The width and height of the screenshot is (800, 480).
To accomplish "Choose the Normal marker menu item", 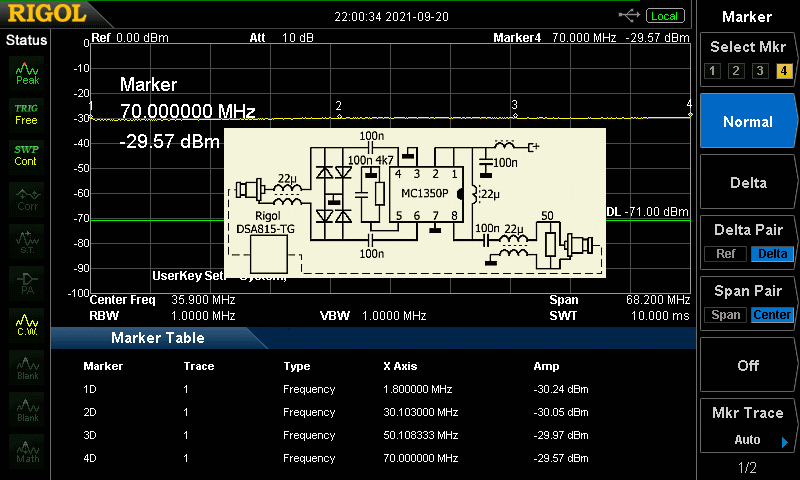I will click(x=748, y=122).
